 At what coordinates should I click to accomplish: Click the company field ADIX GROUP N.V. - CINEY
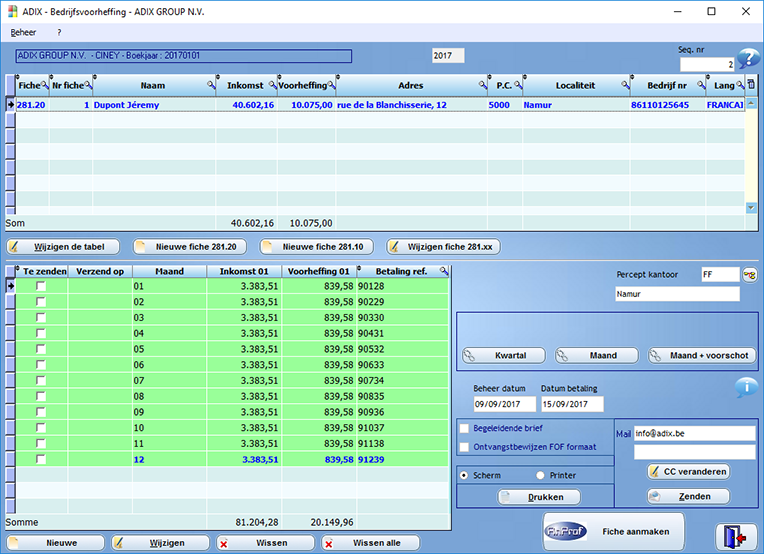(x=183, y=56)
